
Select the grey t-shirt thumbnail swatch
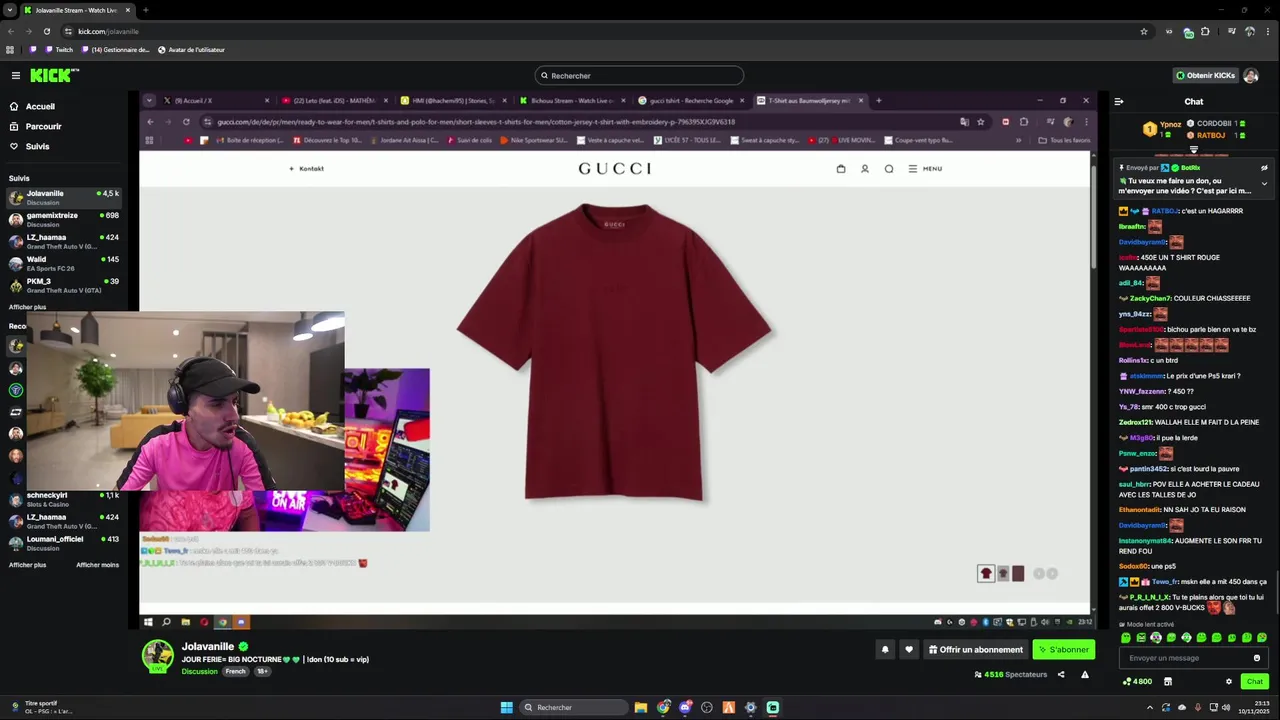coord(1003,573)
